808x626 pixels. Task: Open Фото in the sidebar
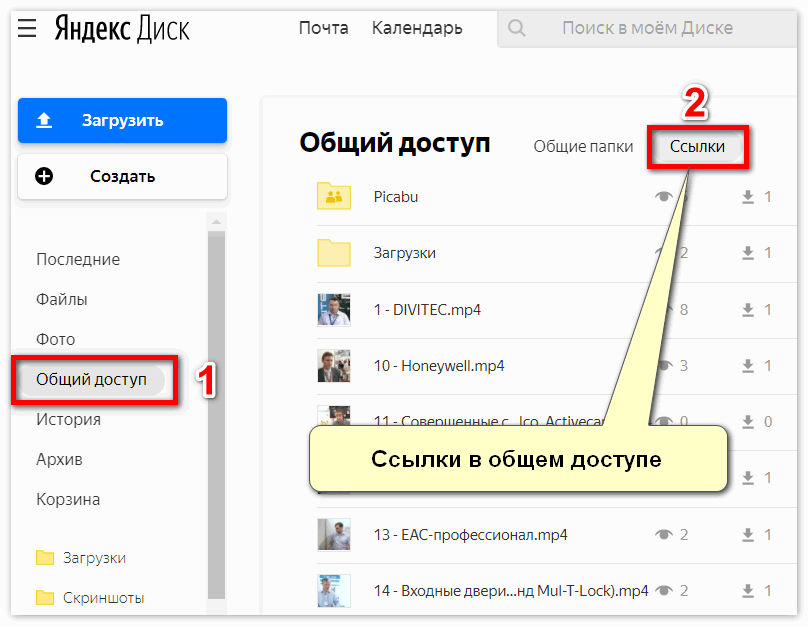55,340
